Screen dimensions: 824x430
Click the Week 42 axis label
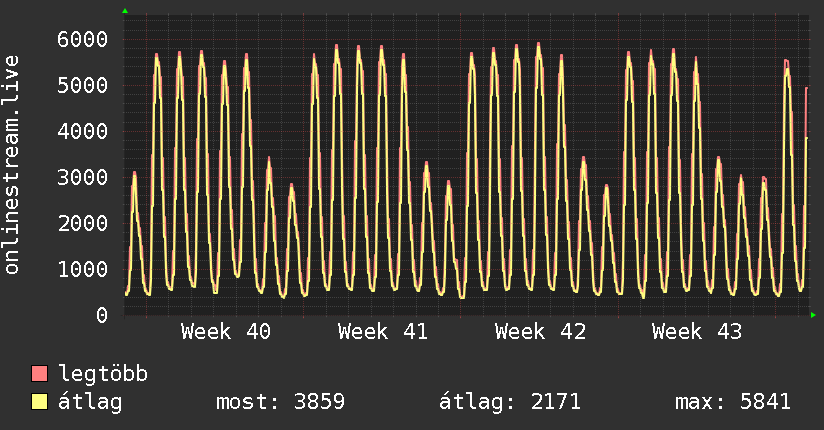[x=540, y=332]
